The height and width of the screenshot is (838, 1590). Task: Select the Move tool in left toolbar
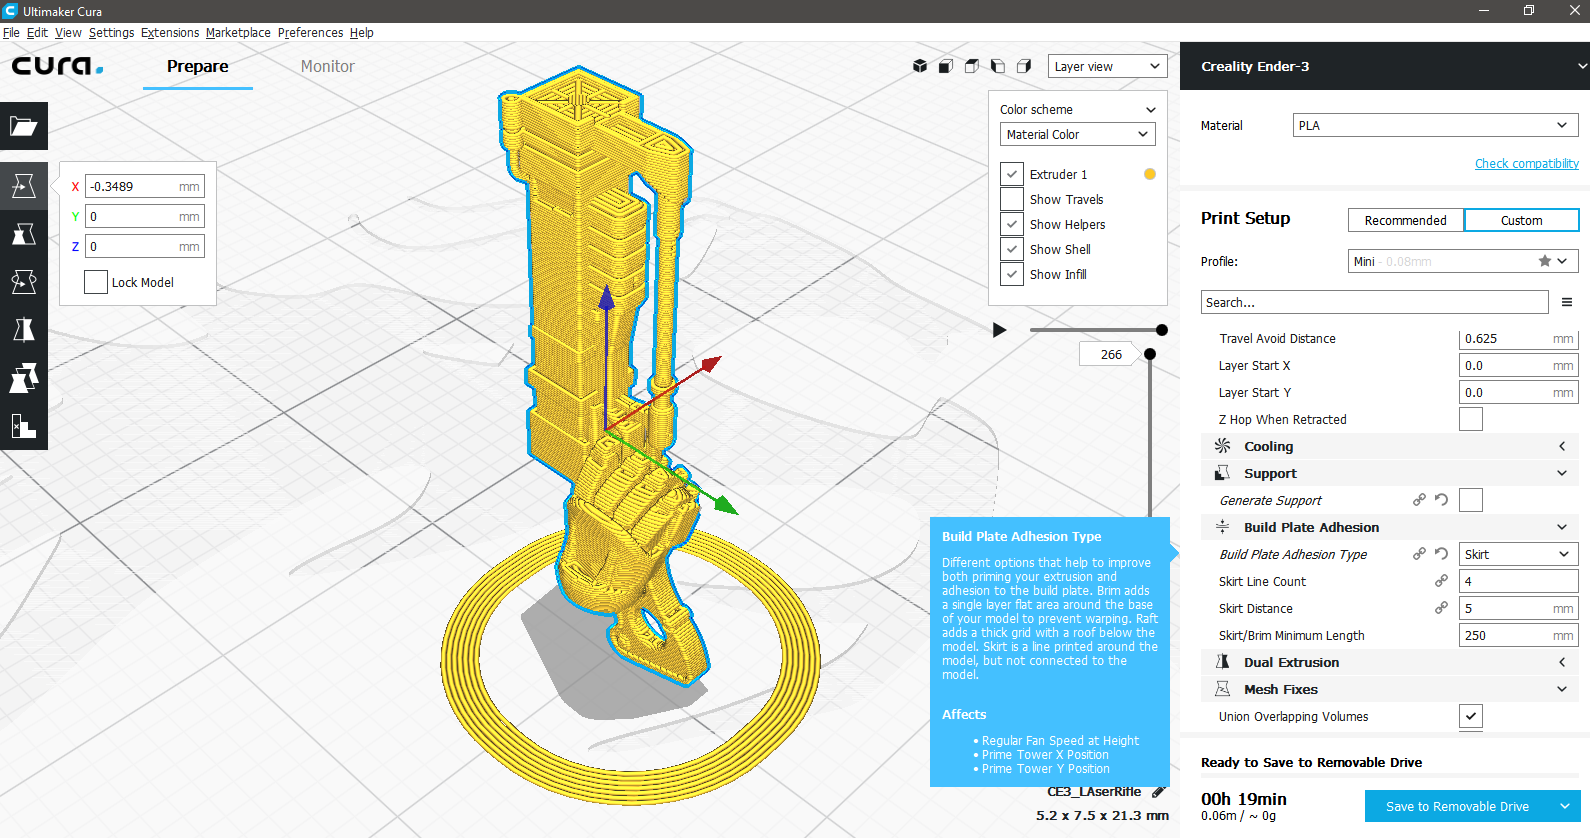(x=24, y=186)
